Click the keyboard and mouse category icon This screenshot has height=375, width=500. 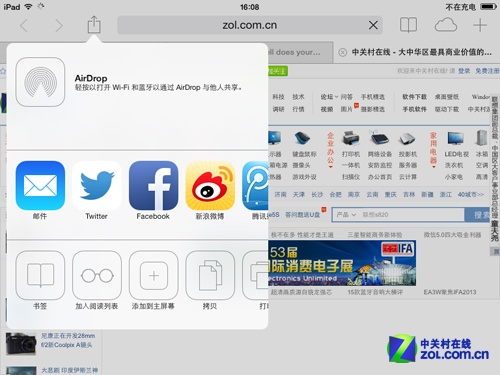tap(302, 138)
